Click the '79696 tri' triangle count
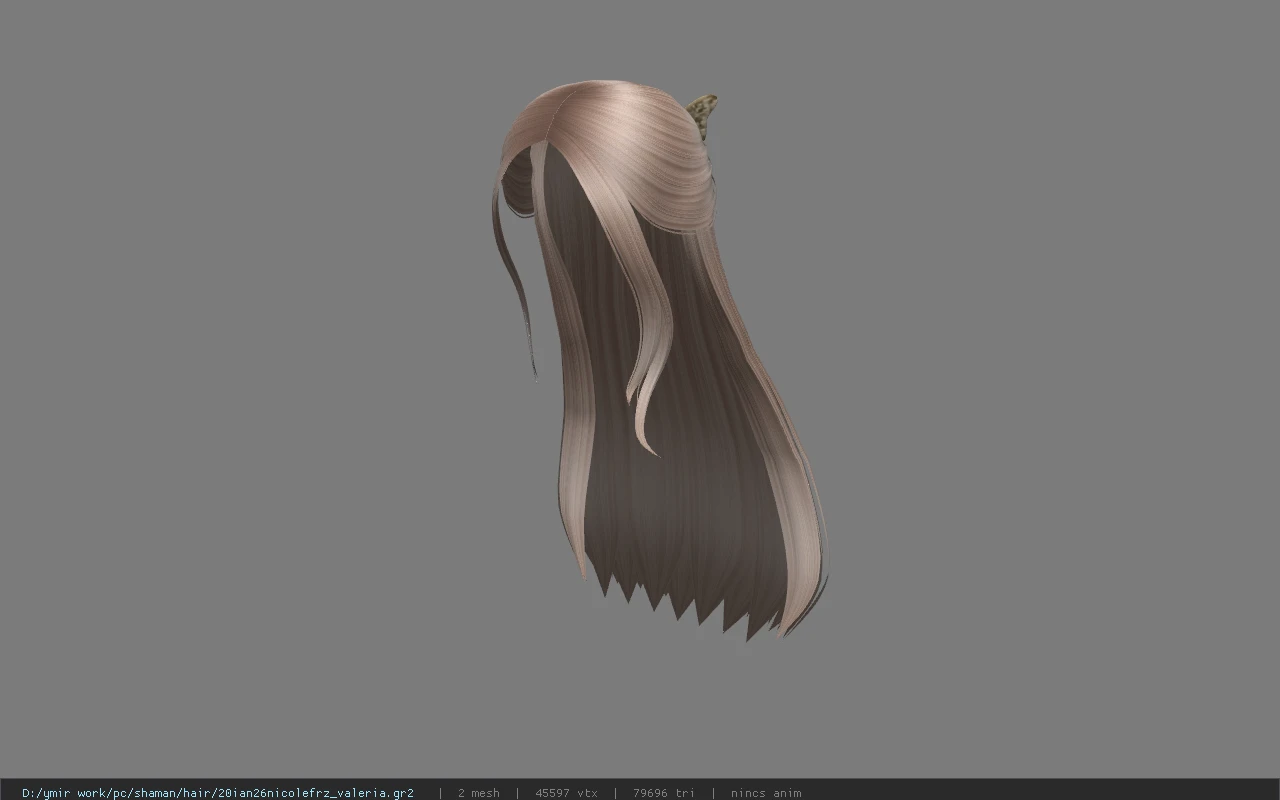 tap(663, 793)
